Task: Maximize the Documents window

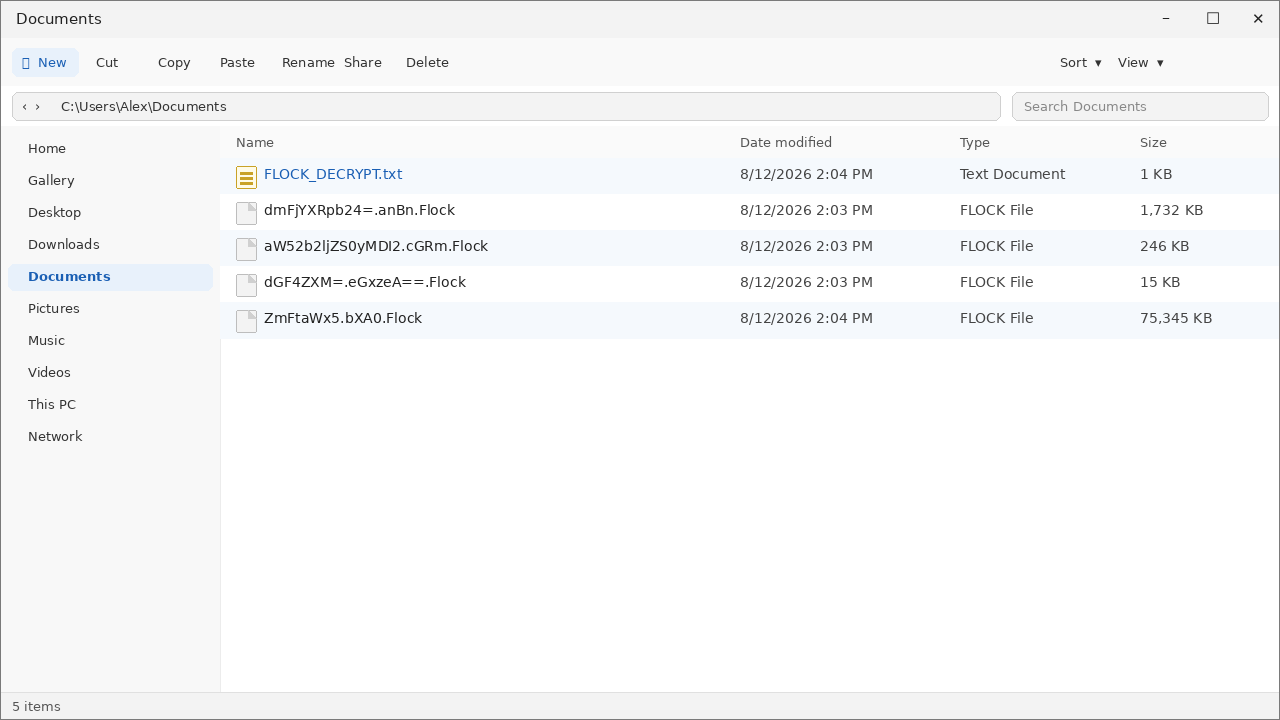Action: click(1212, 19)
